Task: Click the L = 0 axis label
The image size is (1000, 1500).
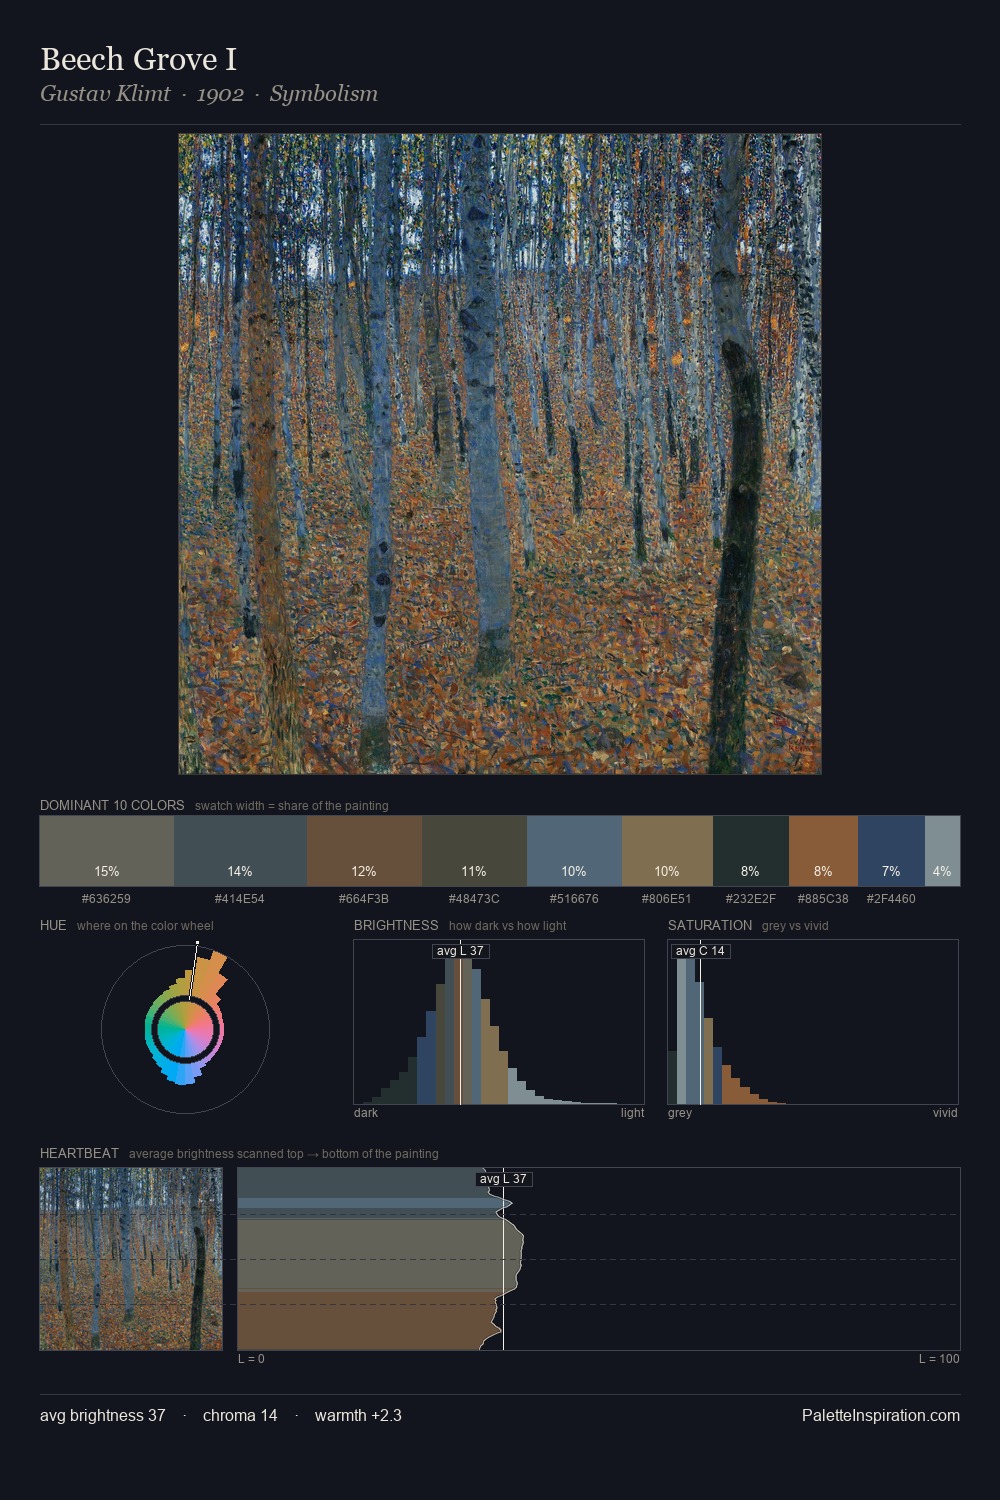Action: pyautogui.click(x=251, y=1359)
